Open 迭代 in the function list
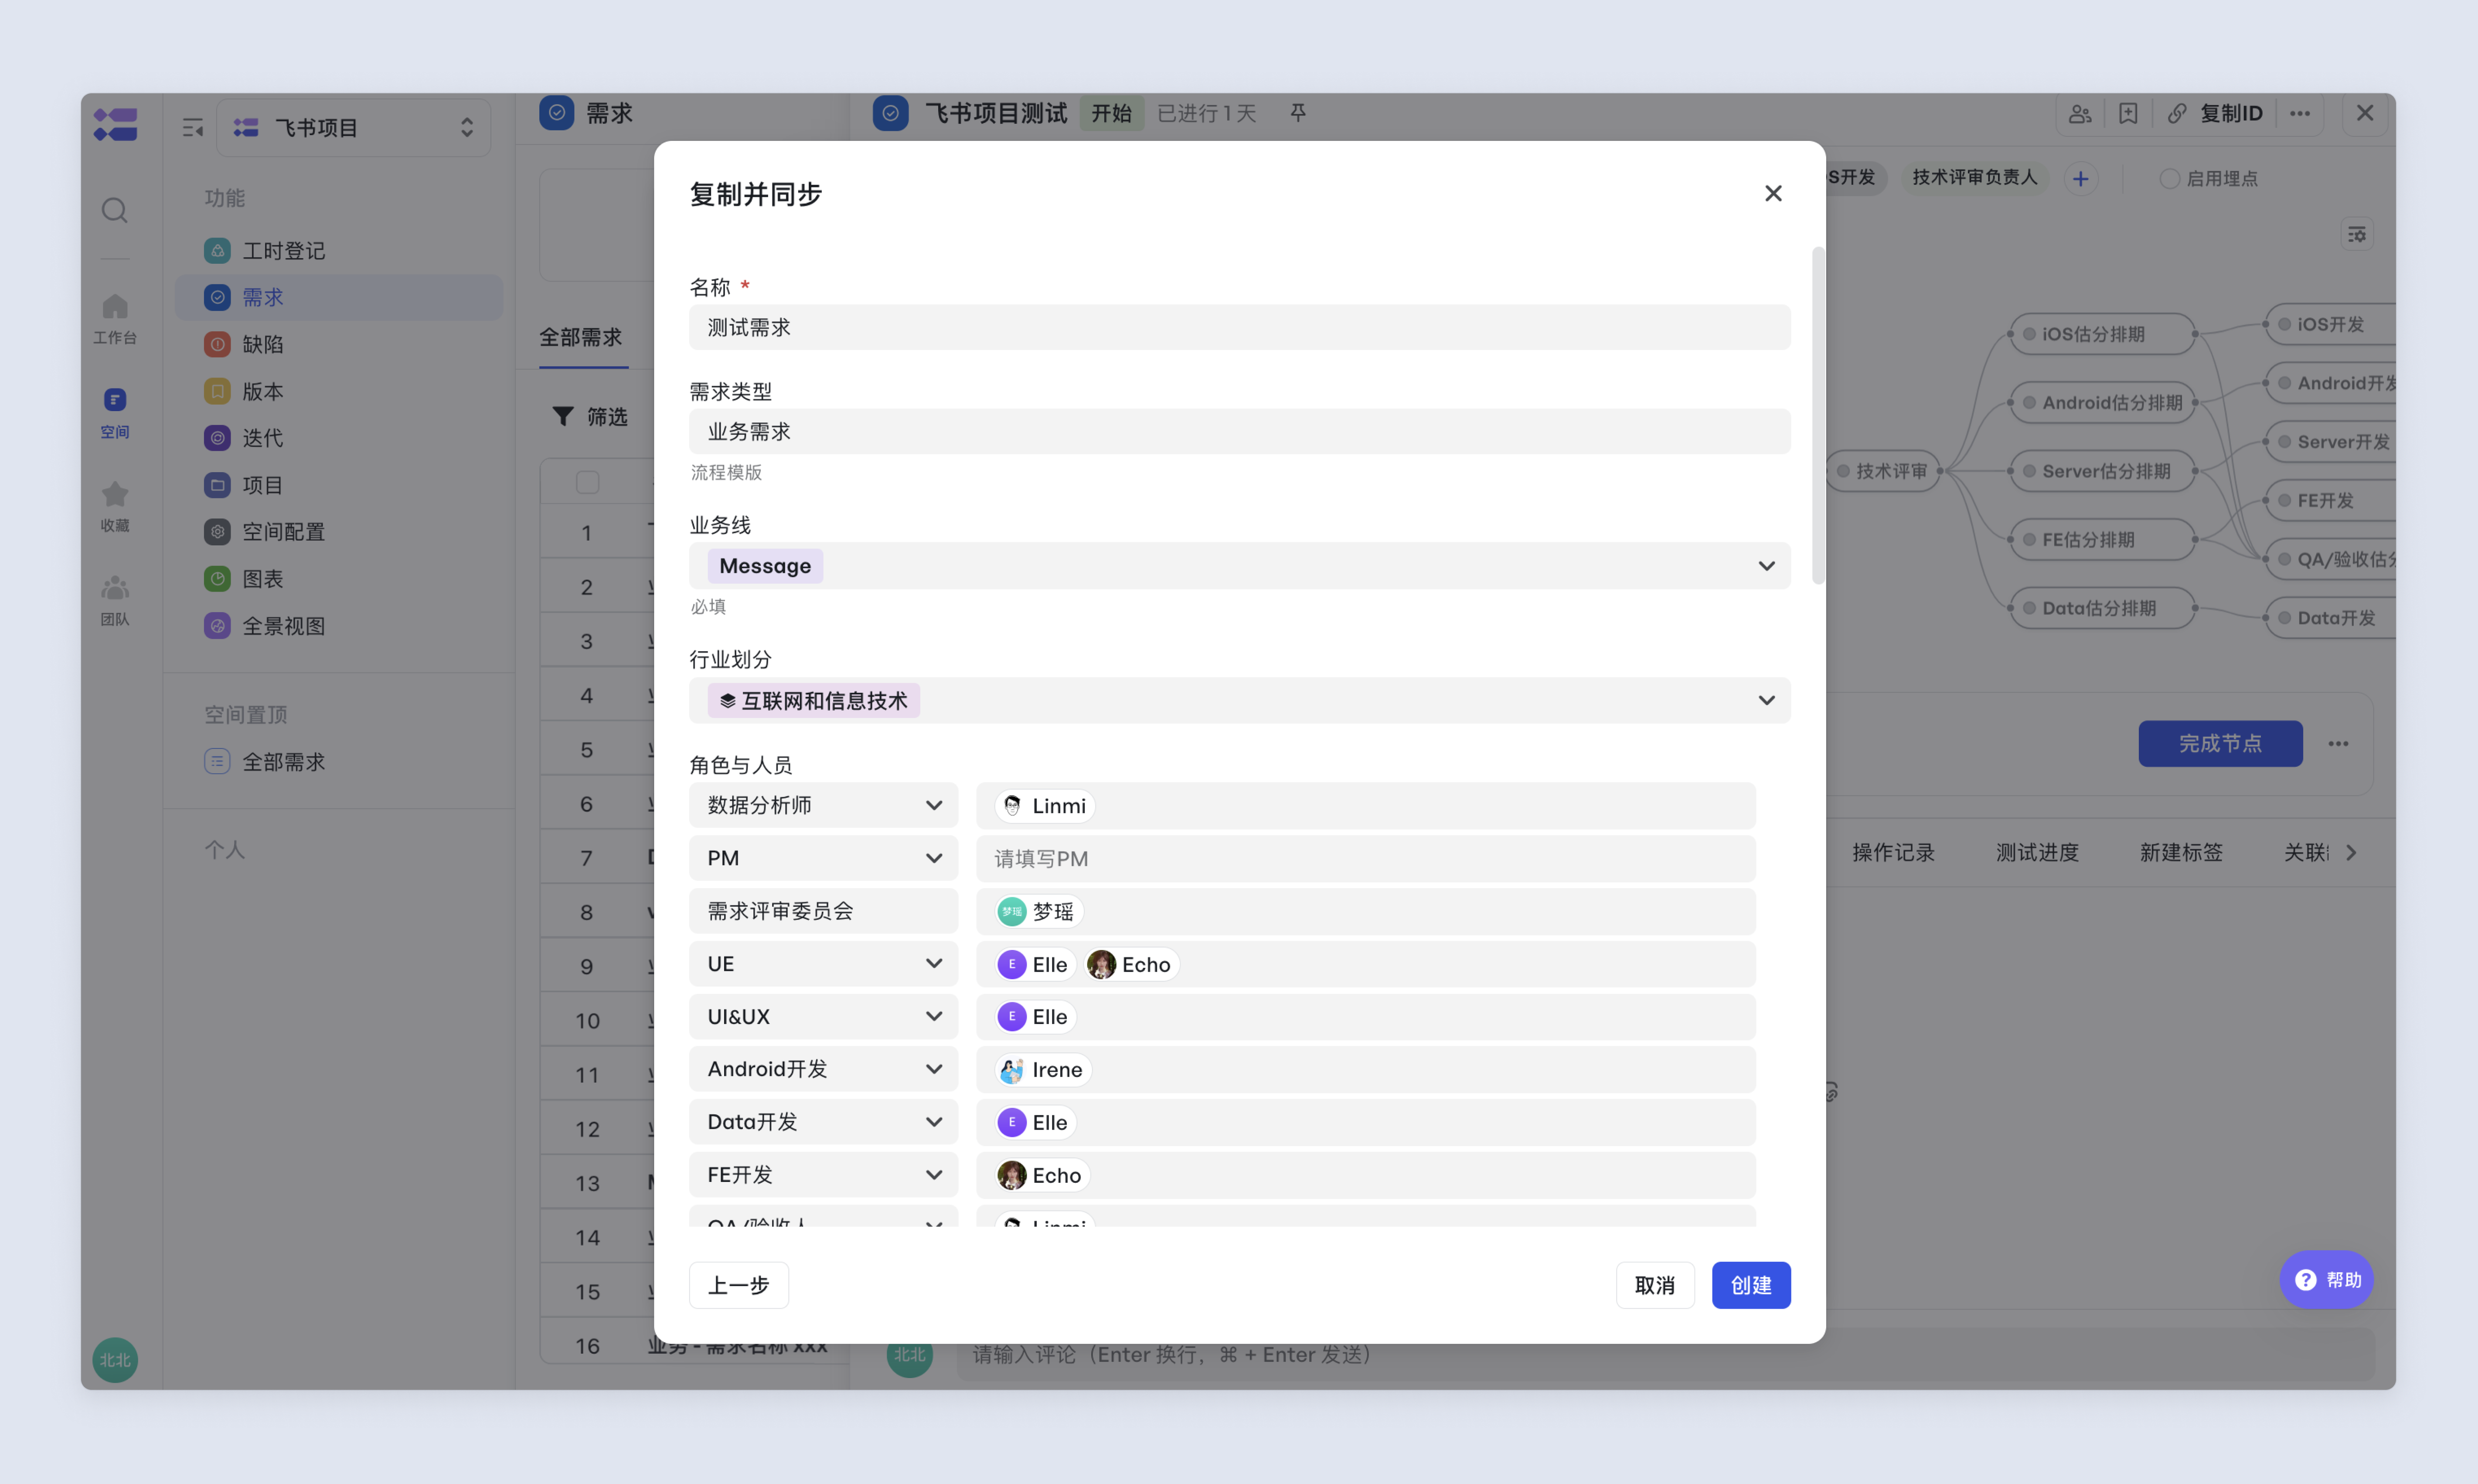Screen dimensions: 2478x1484 coord(339,438)
